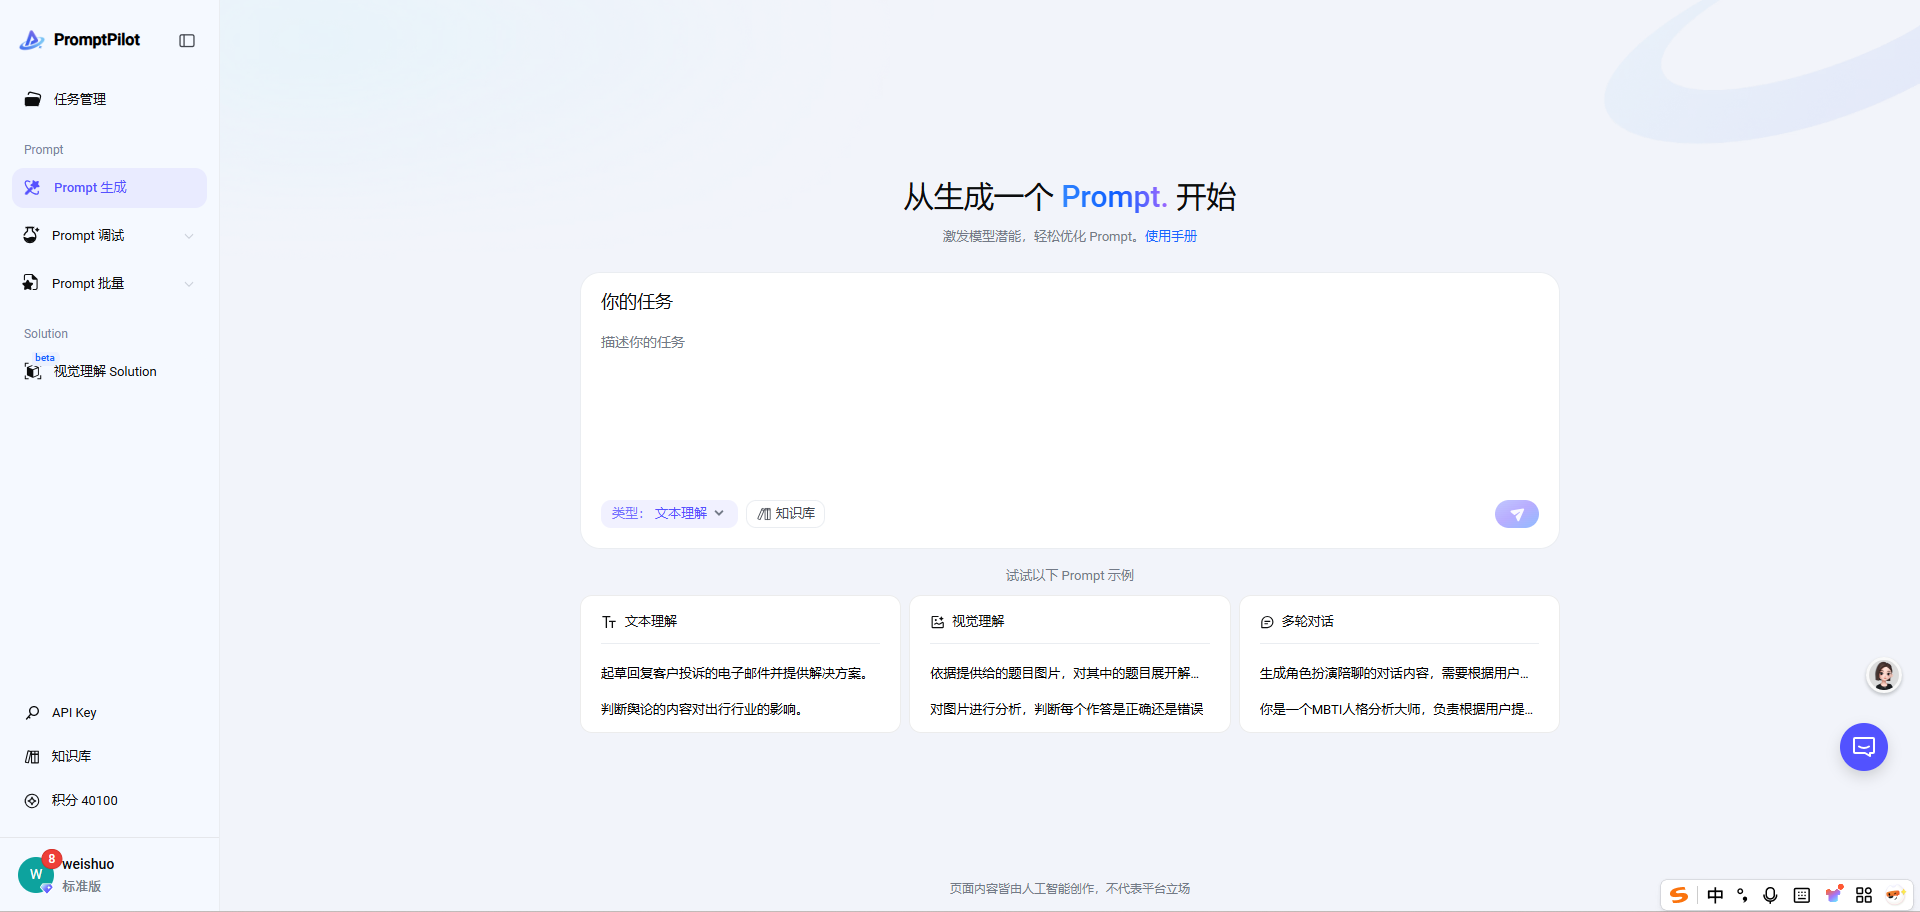Click the send paper-plane button
The width and height of the screenshot is (1920, 912).
[1517, 514]
